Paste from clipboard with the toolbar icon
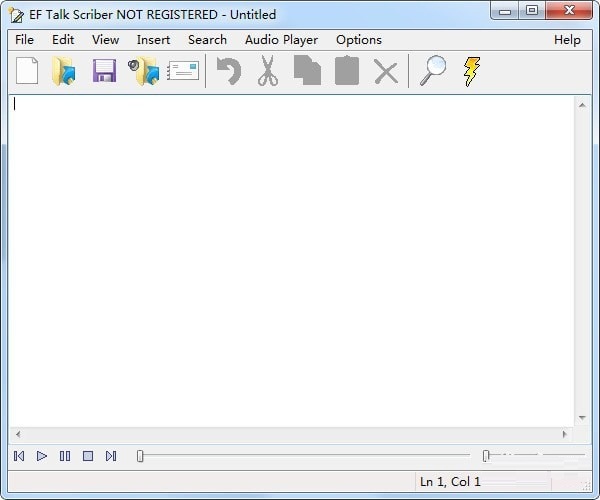 point(346,71)
